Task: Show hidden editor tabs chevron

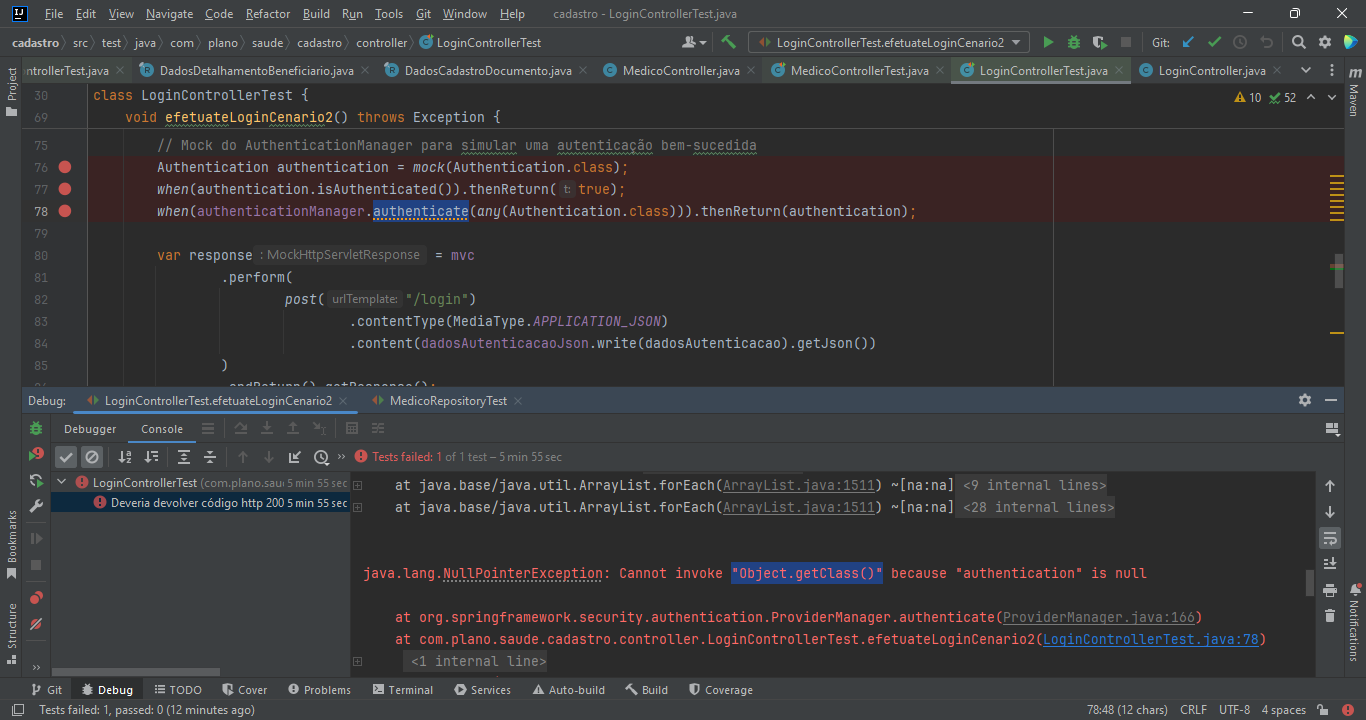Action: (x=1306, y=70)
